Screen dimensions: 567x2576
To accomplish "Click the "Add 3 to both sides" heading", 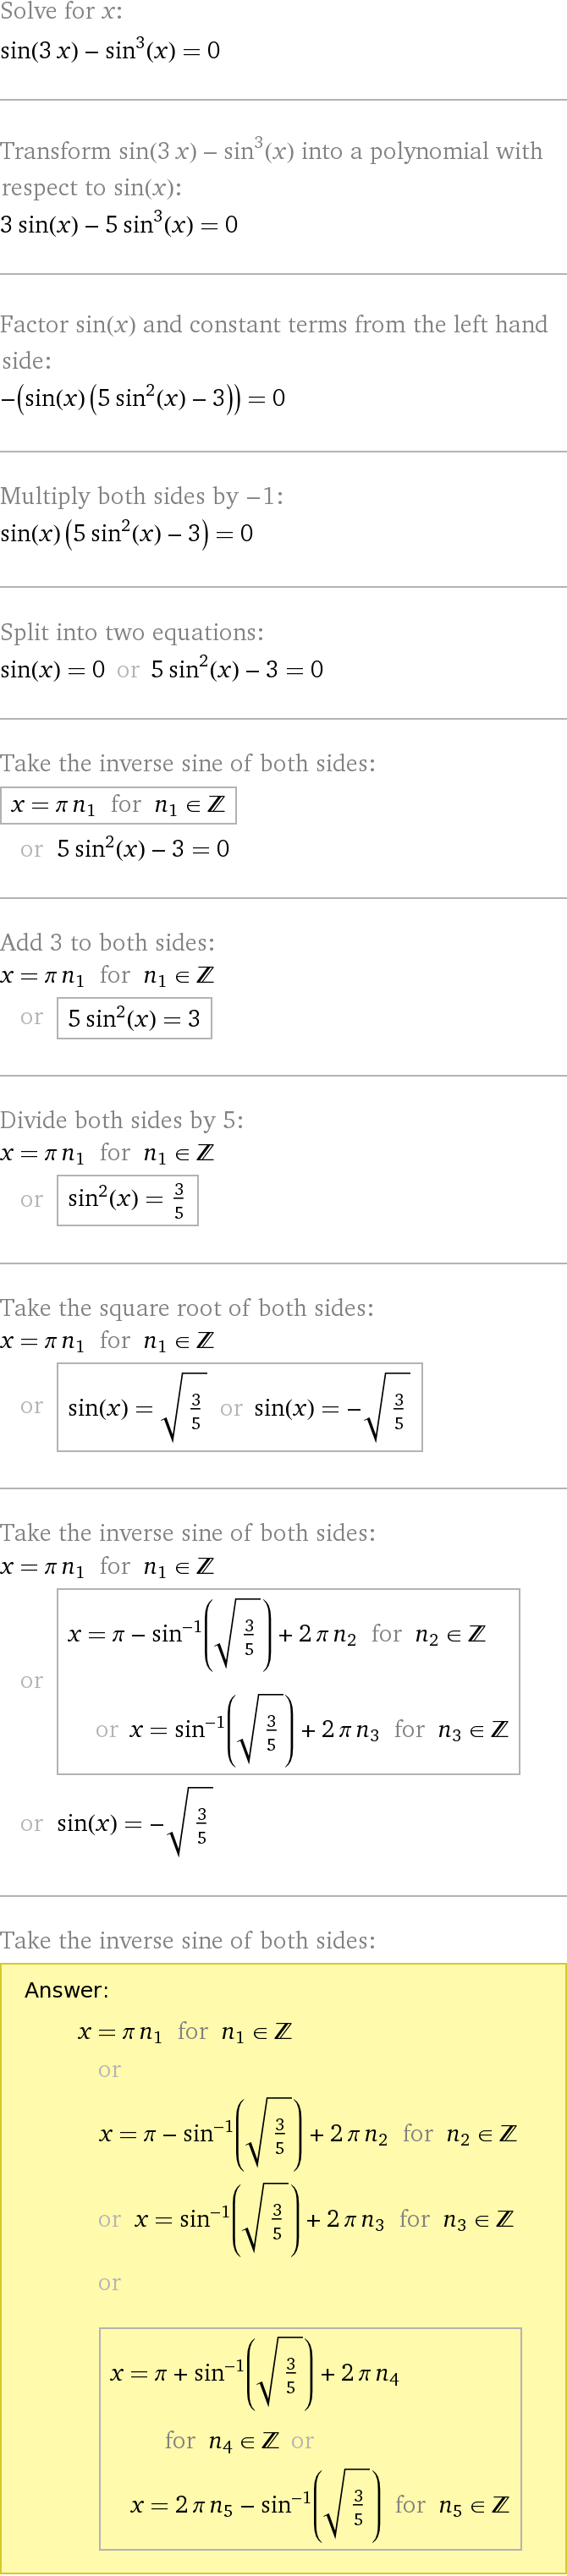I will click(x=107, y=942).
